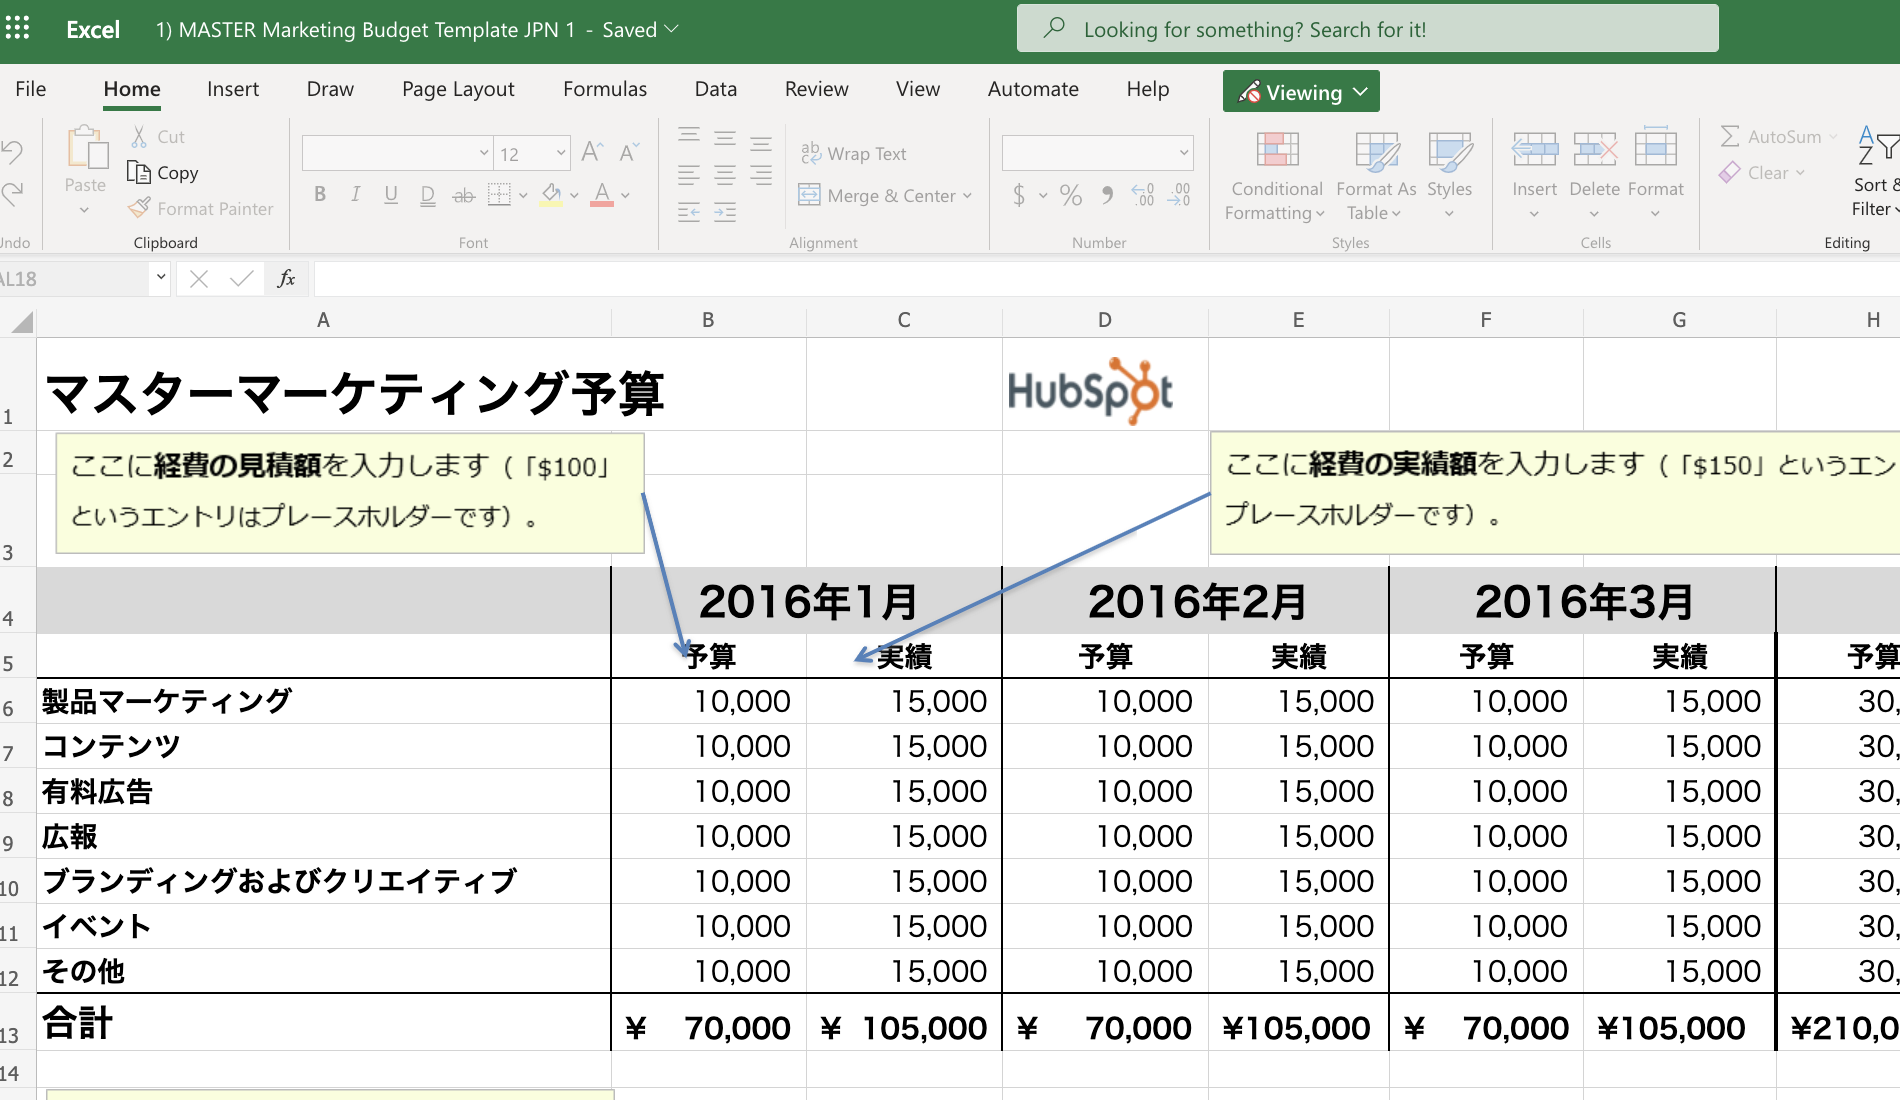
Task: Click the Conditional Formatting icon
Action: pos(1277,150)
